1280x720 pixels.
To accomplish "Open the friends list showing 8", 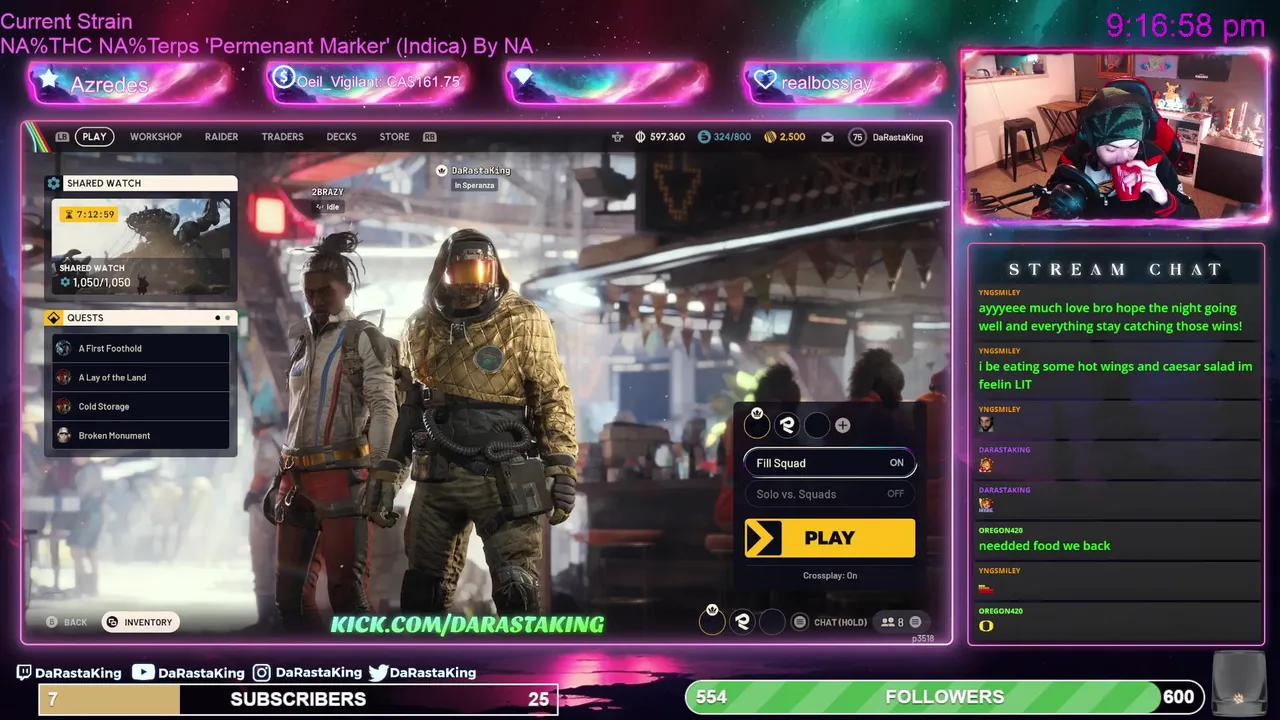I will tap(892, 622).
